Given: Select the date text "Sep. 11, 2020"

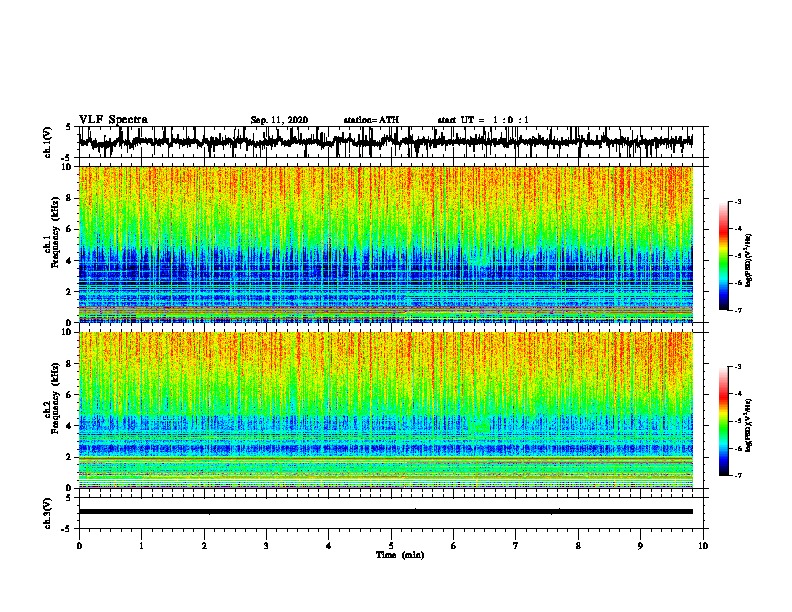Looking at the screenshot, I should point(279,120).
